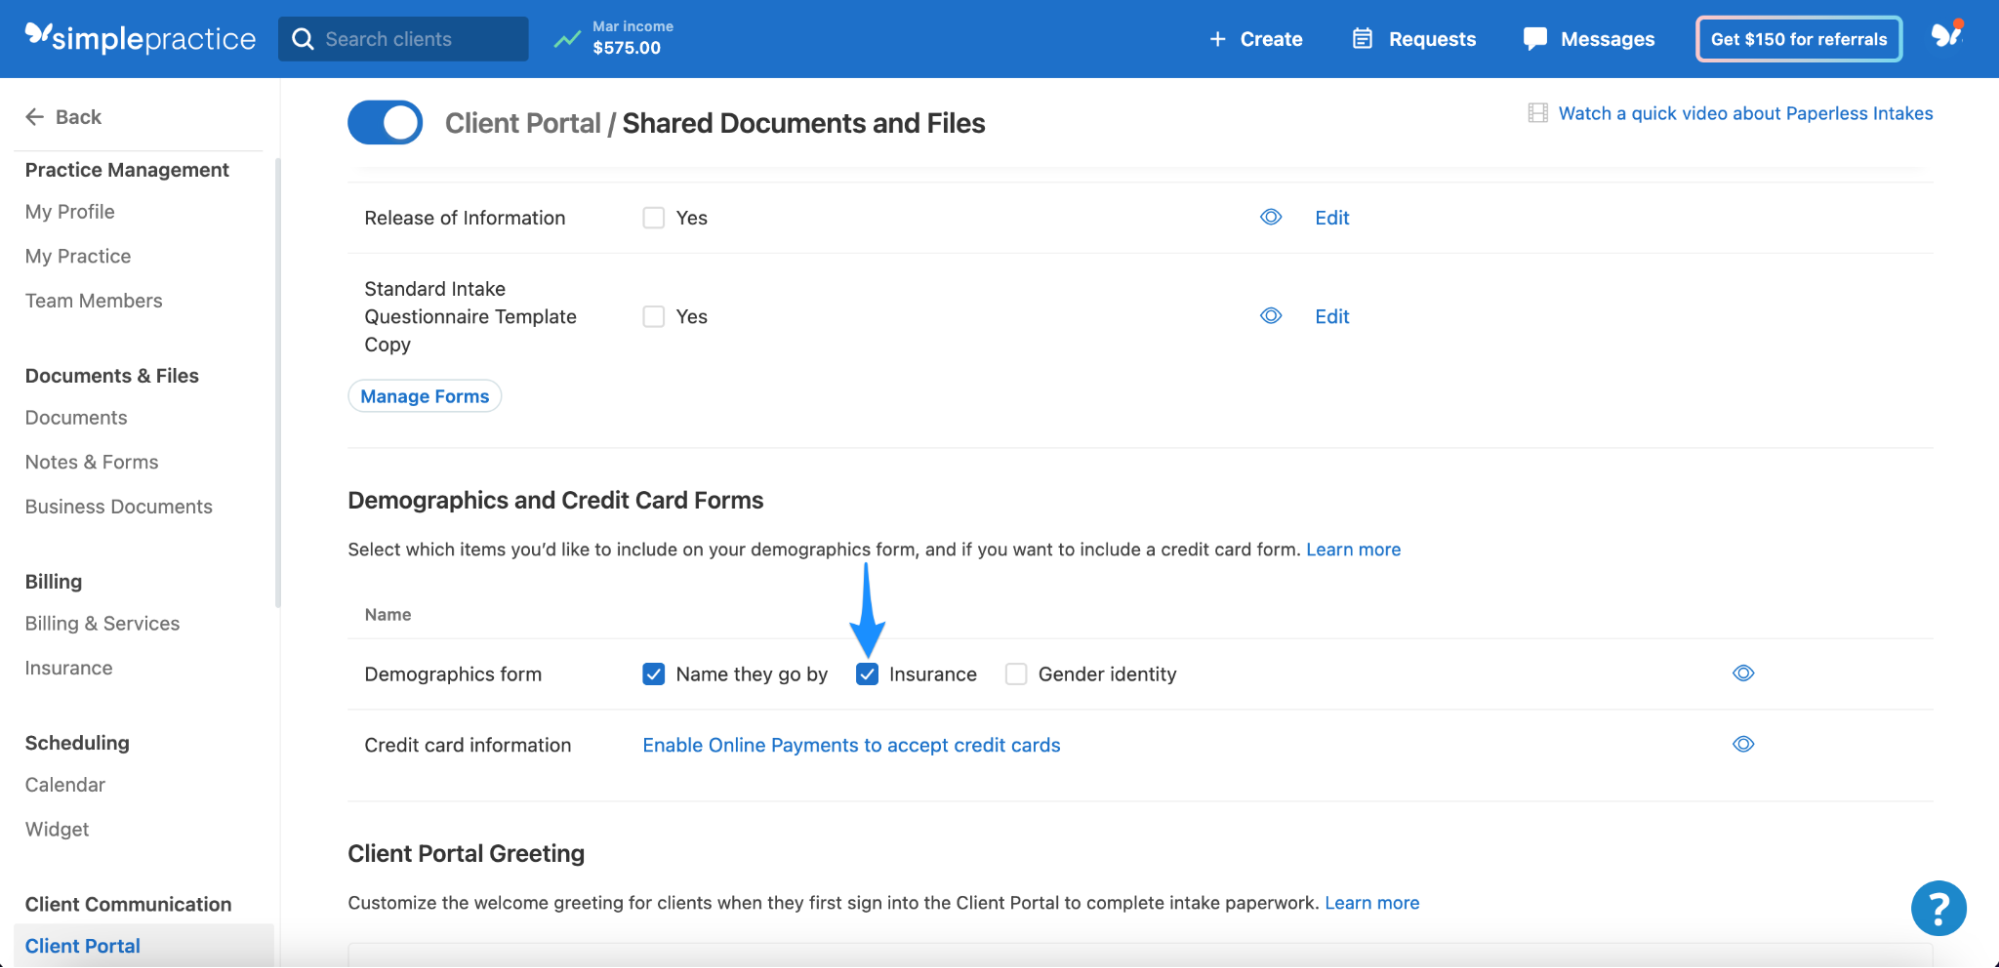This screenshot has width=1999, height=968.
Task: Select Notes & Forms in the sidebar
Action: [x=91, y=462]
